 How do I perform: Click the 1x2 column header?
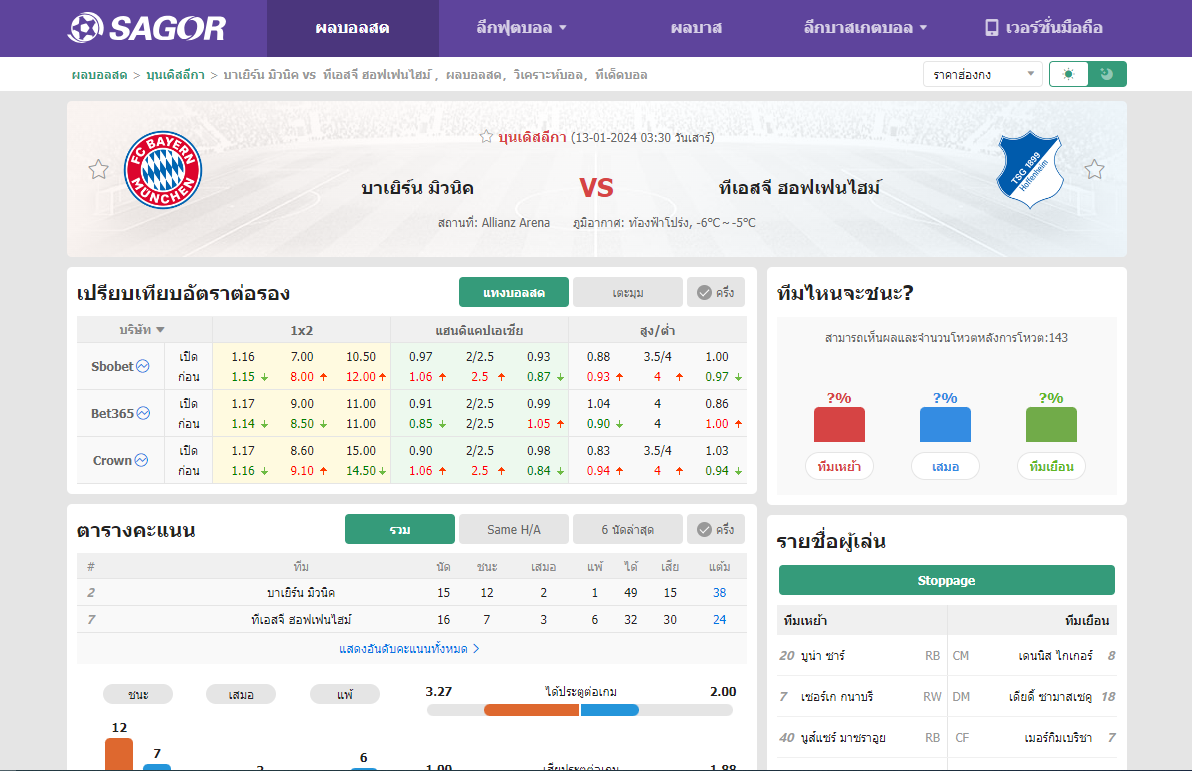click(302, 330)
